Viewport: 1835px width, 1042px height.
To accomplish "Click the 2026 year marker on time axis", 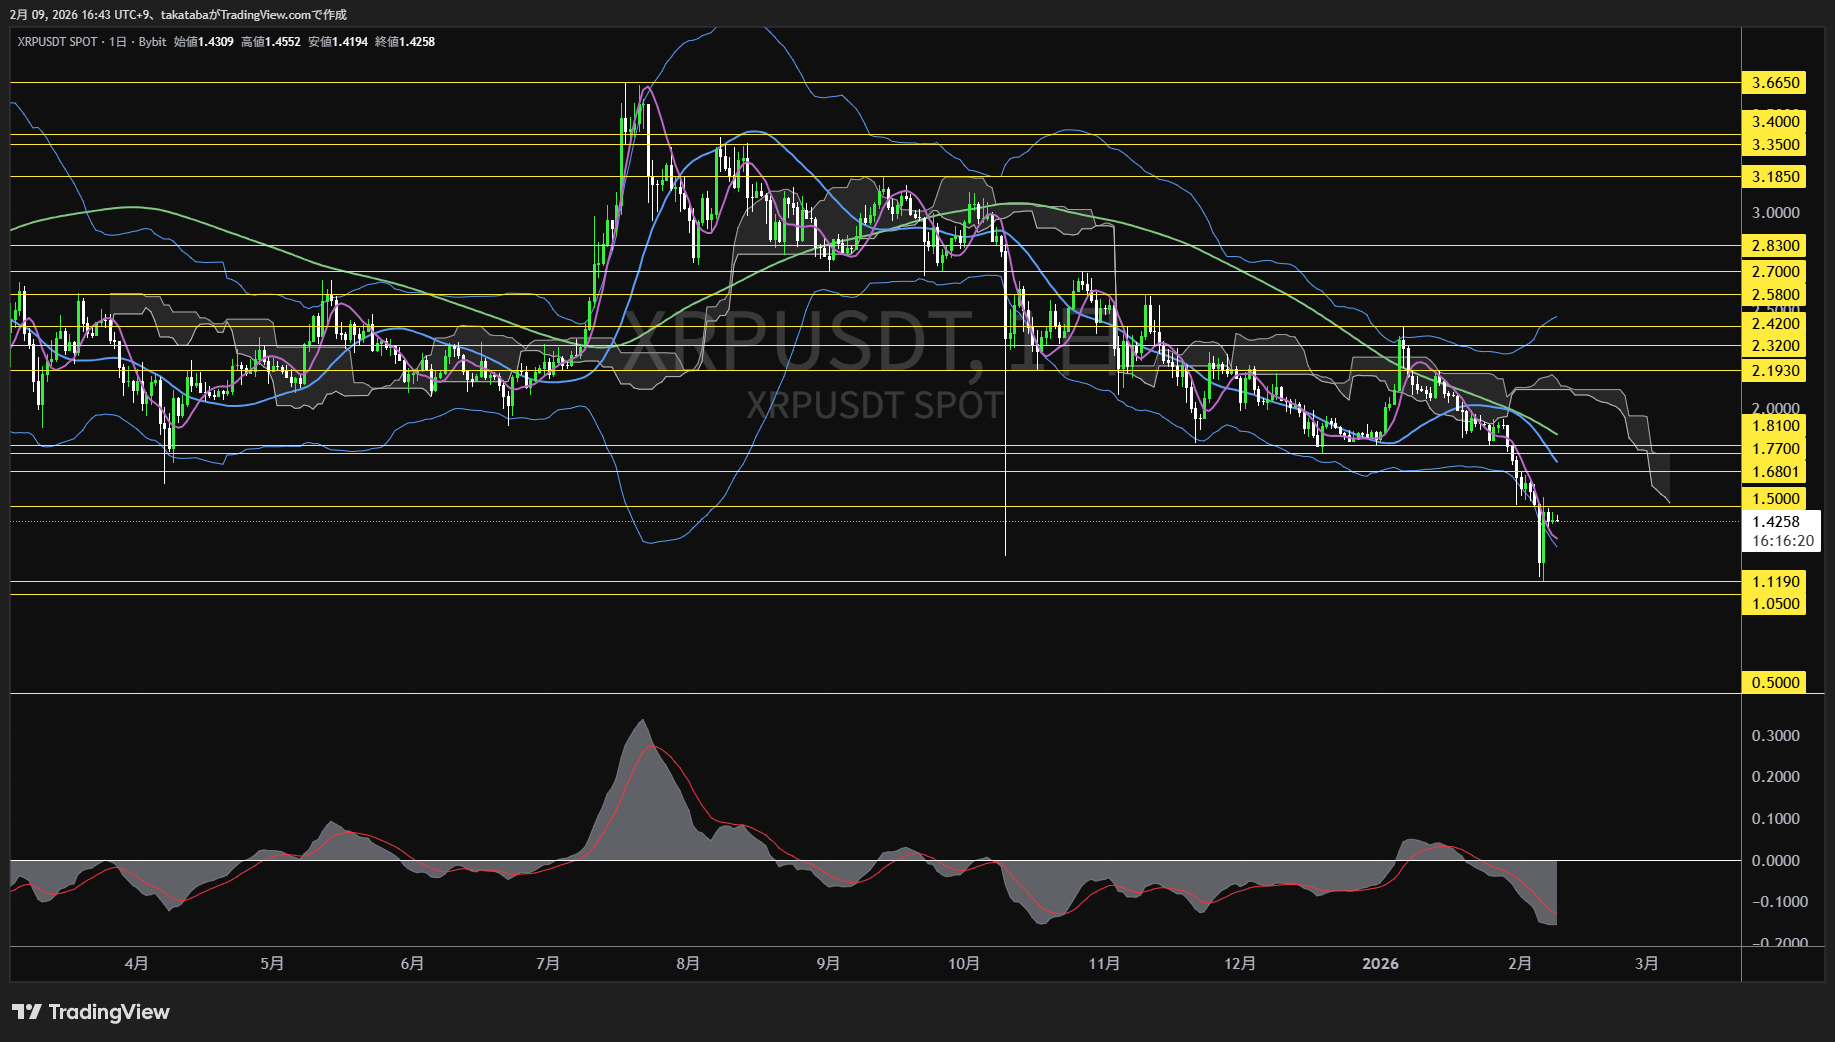I will pyautogui.click(x=1380, y=963).
